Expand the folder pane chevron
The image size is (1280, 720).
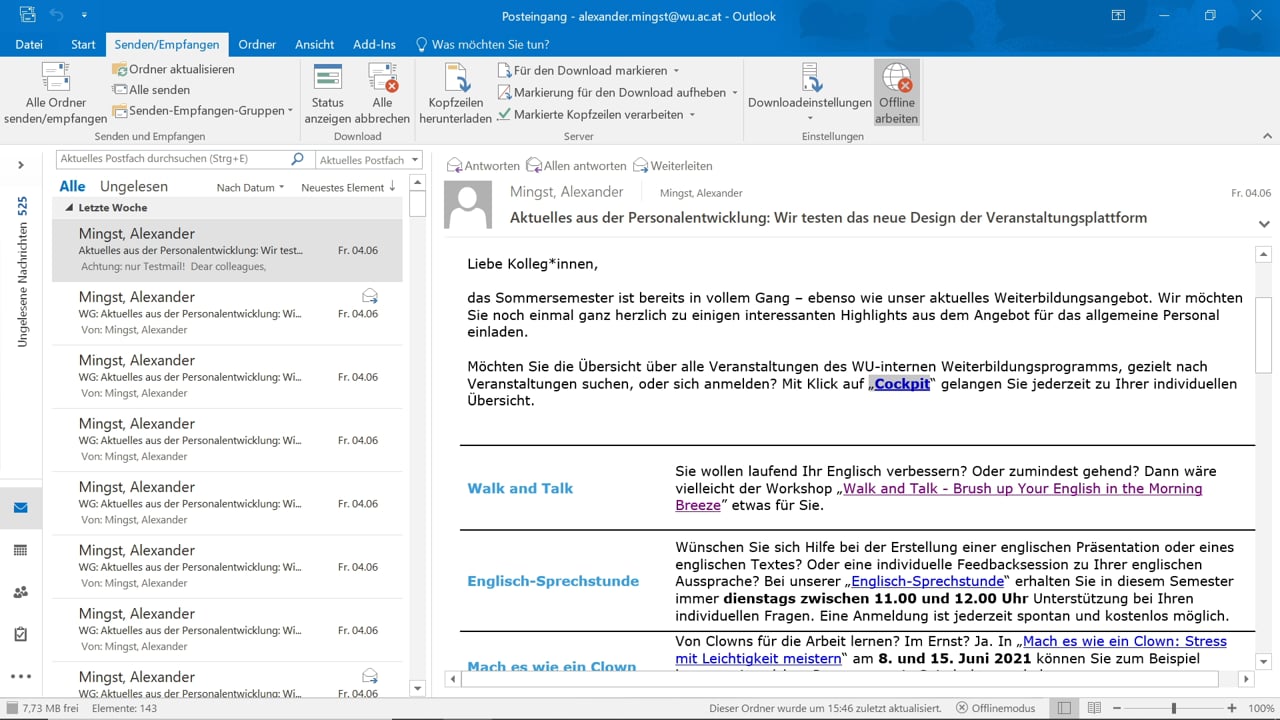click(21, 165)
